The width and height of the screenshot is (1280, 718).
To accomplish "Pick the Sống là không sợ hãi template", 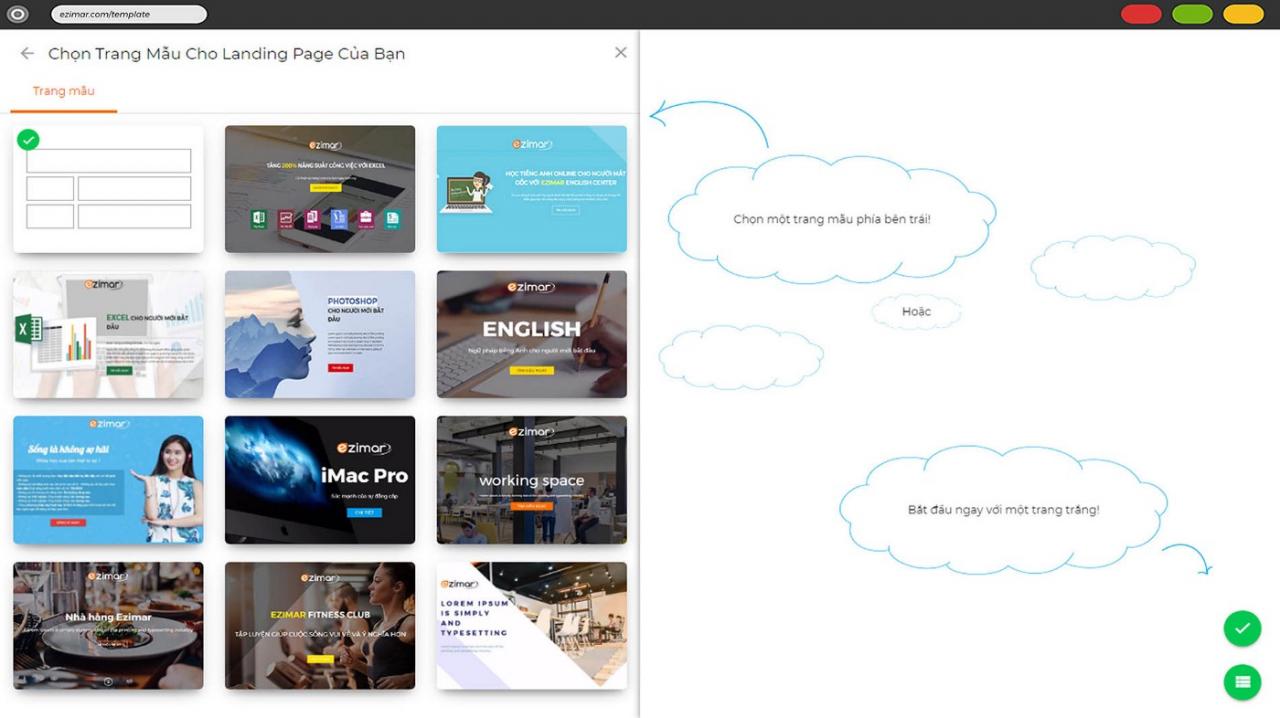I will point(107,480).
